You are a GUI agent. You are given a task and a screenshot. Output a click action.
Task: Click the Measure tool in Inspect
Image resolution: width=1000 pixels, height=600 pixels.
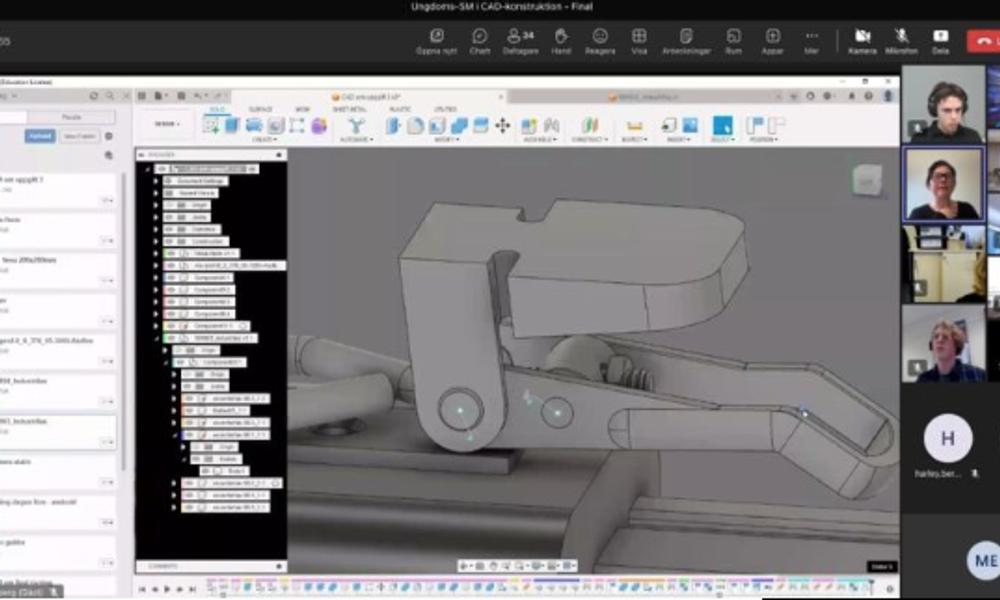tap(633, 125)
